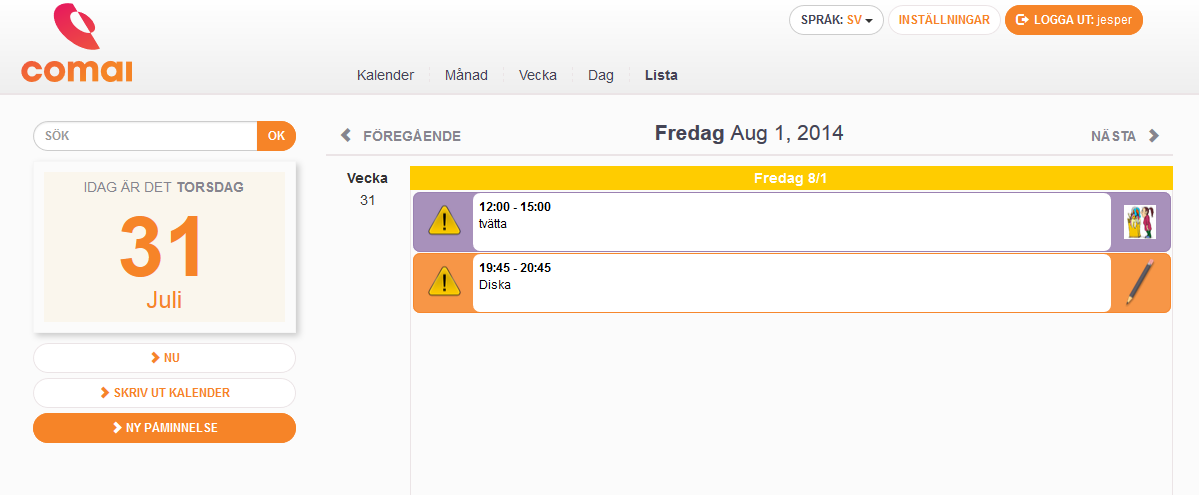
Task: Click the tvätta picture thumbnail
Action: 1139,221
